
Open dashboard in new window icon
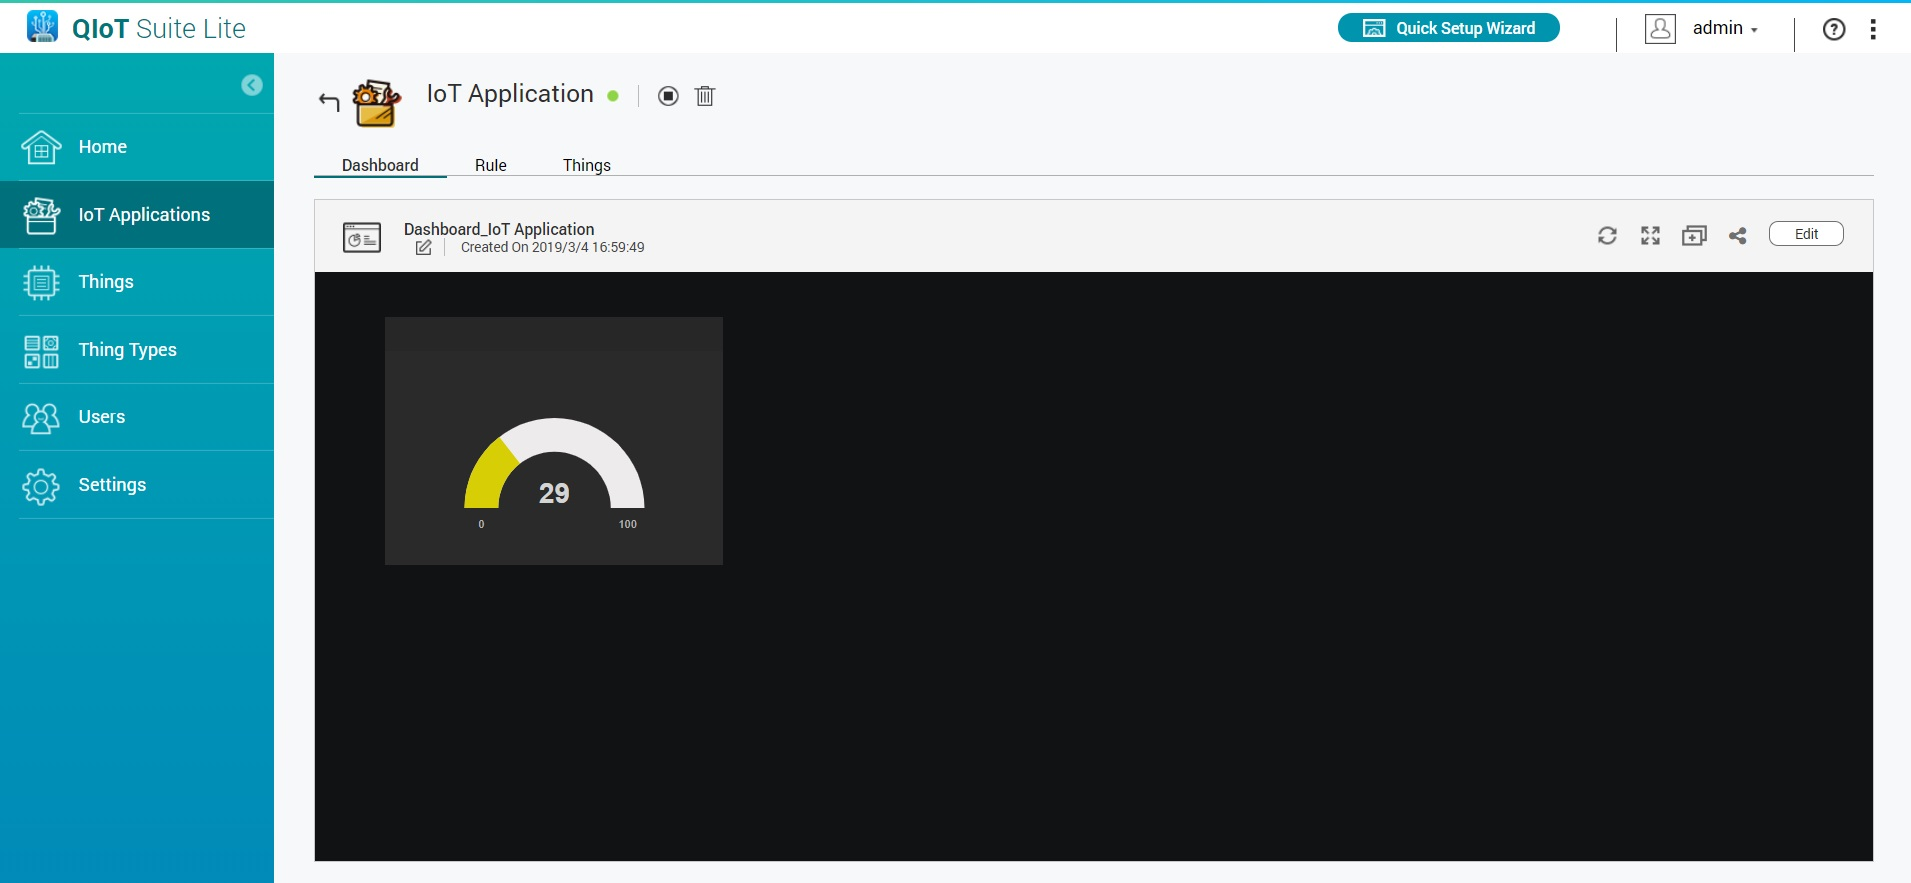1694,235
